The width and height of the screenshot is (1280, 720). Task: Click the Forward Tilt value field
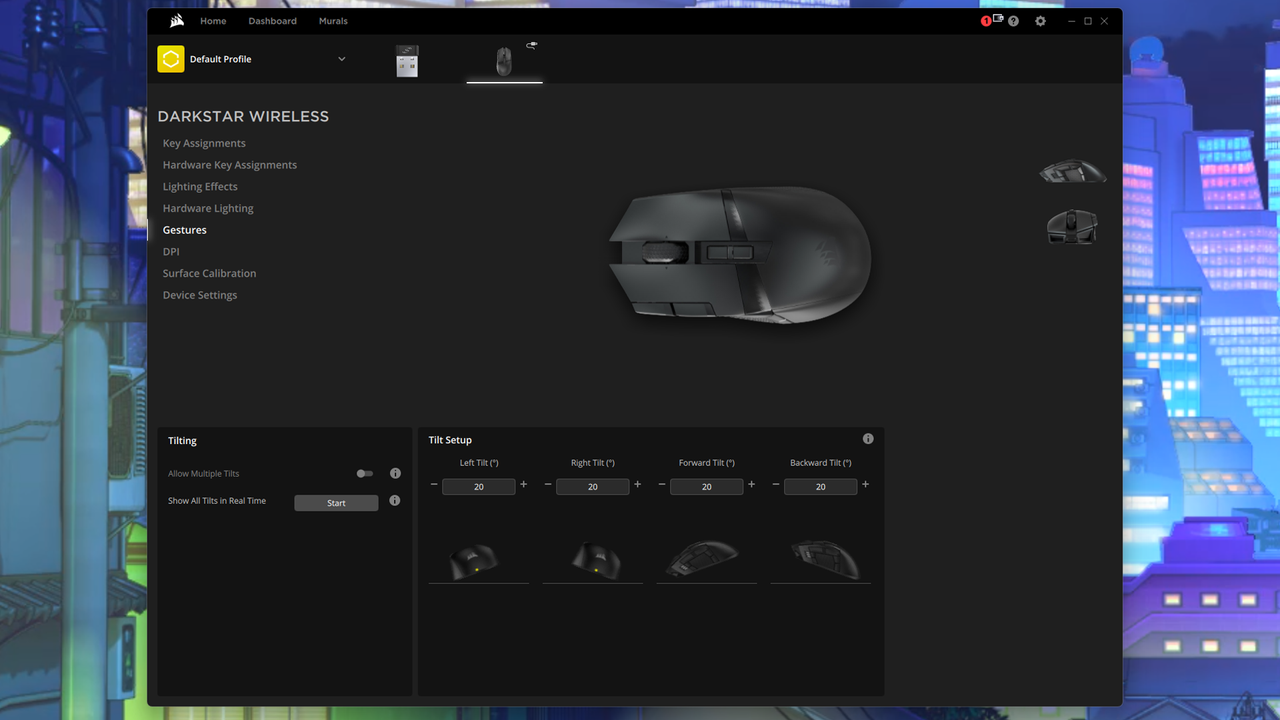coord(707,486)
